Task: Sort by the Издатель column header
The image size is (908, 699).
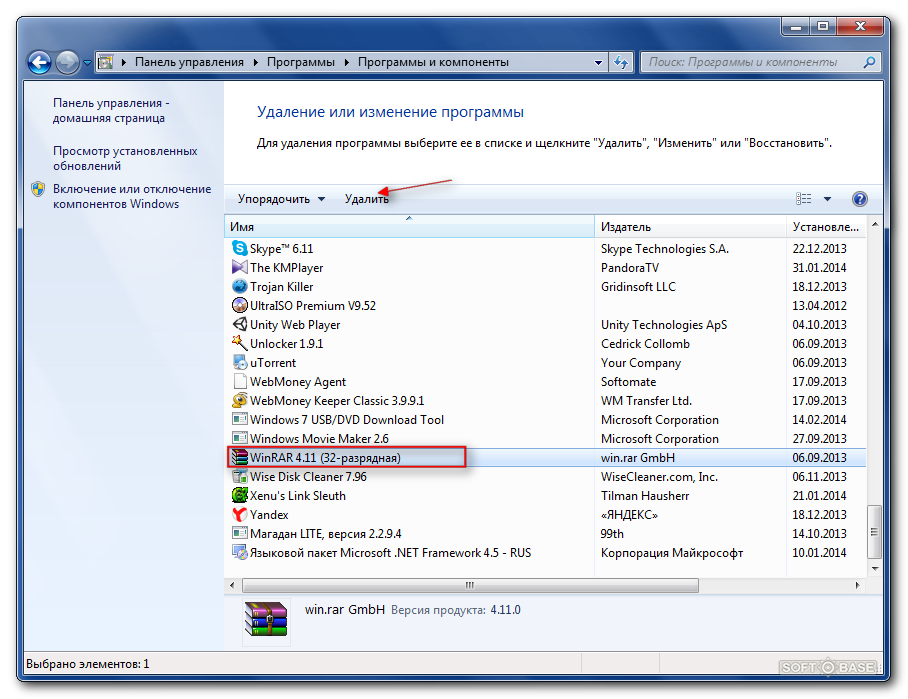Action: click(x=690, y=227)
